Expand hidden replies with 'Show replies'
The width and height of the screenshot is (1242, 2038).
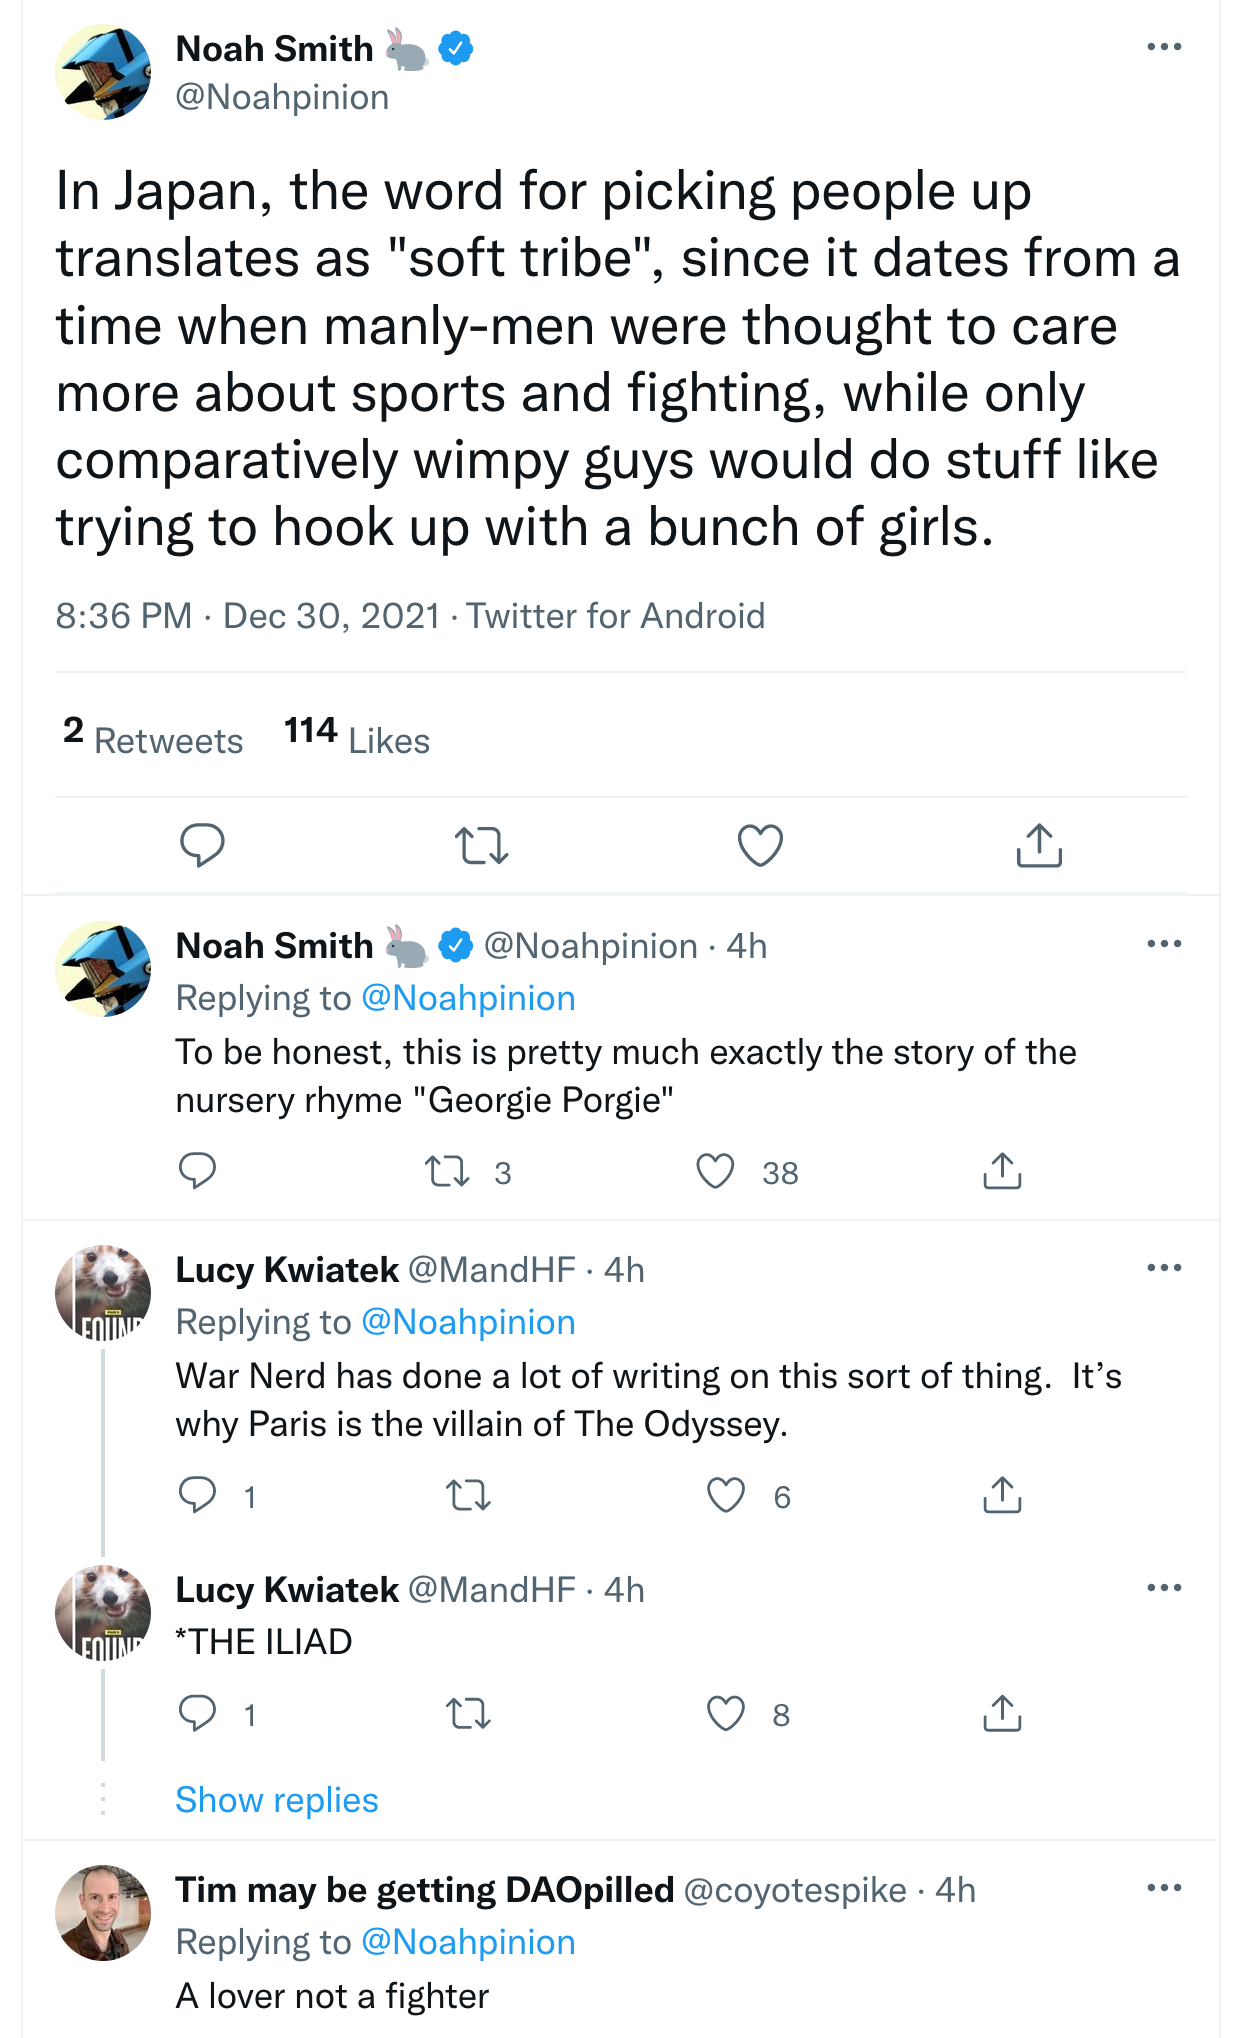277,1800
